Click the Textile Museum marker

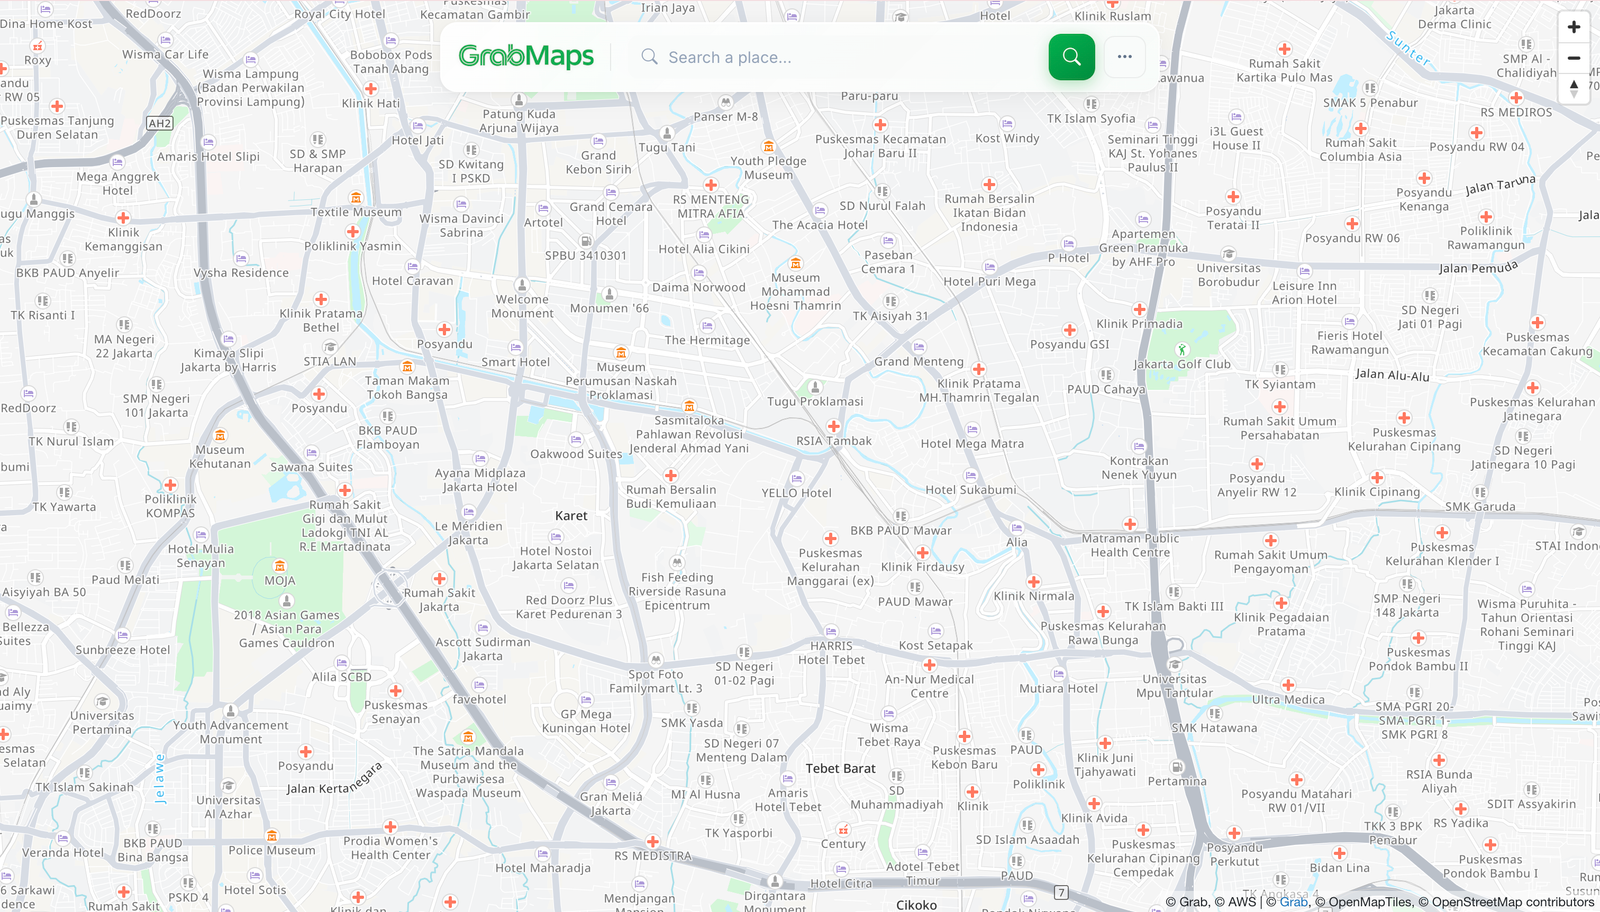(355, 198)
